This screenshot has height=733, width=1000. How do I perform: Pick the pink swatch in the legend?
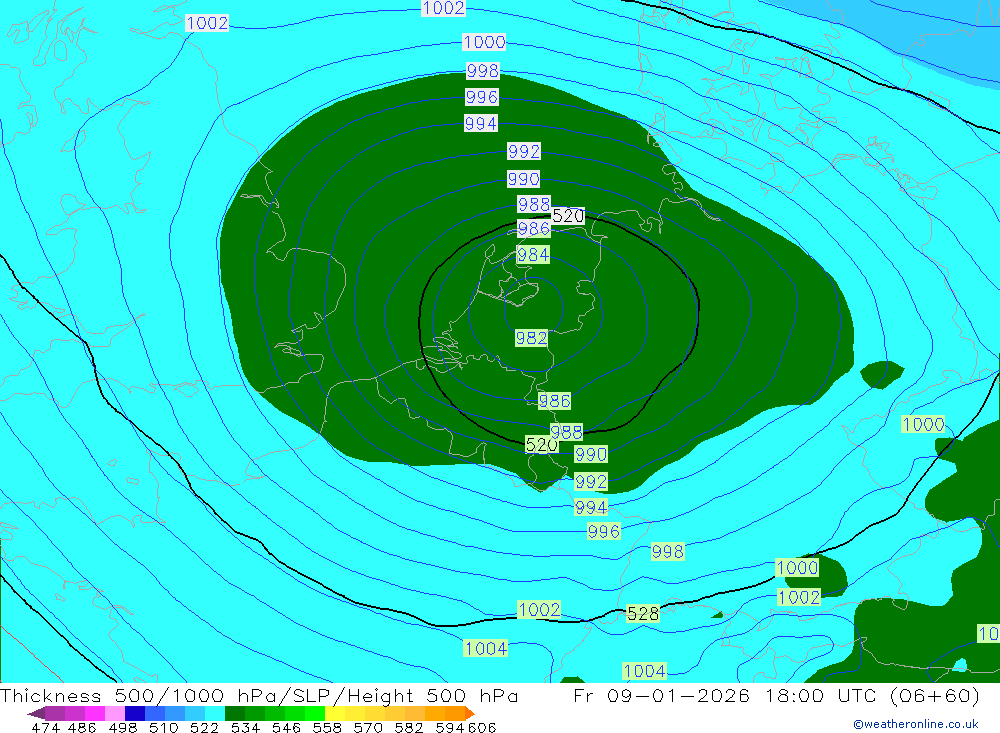tap(115, 713)
